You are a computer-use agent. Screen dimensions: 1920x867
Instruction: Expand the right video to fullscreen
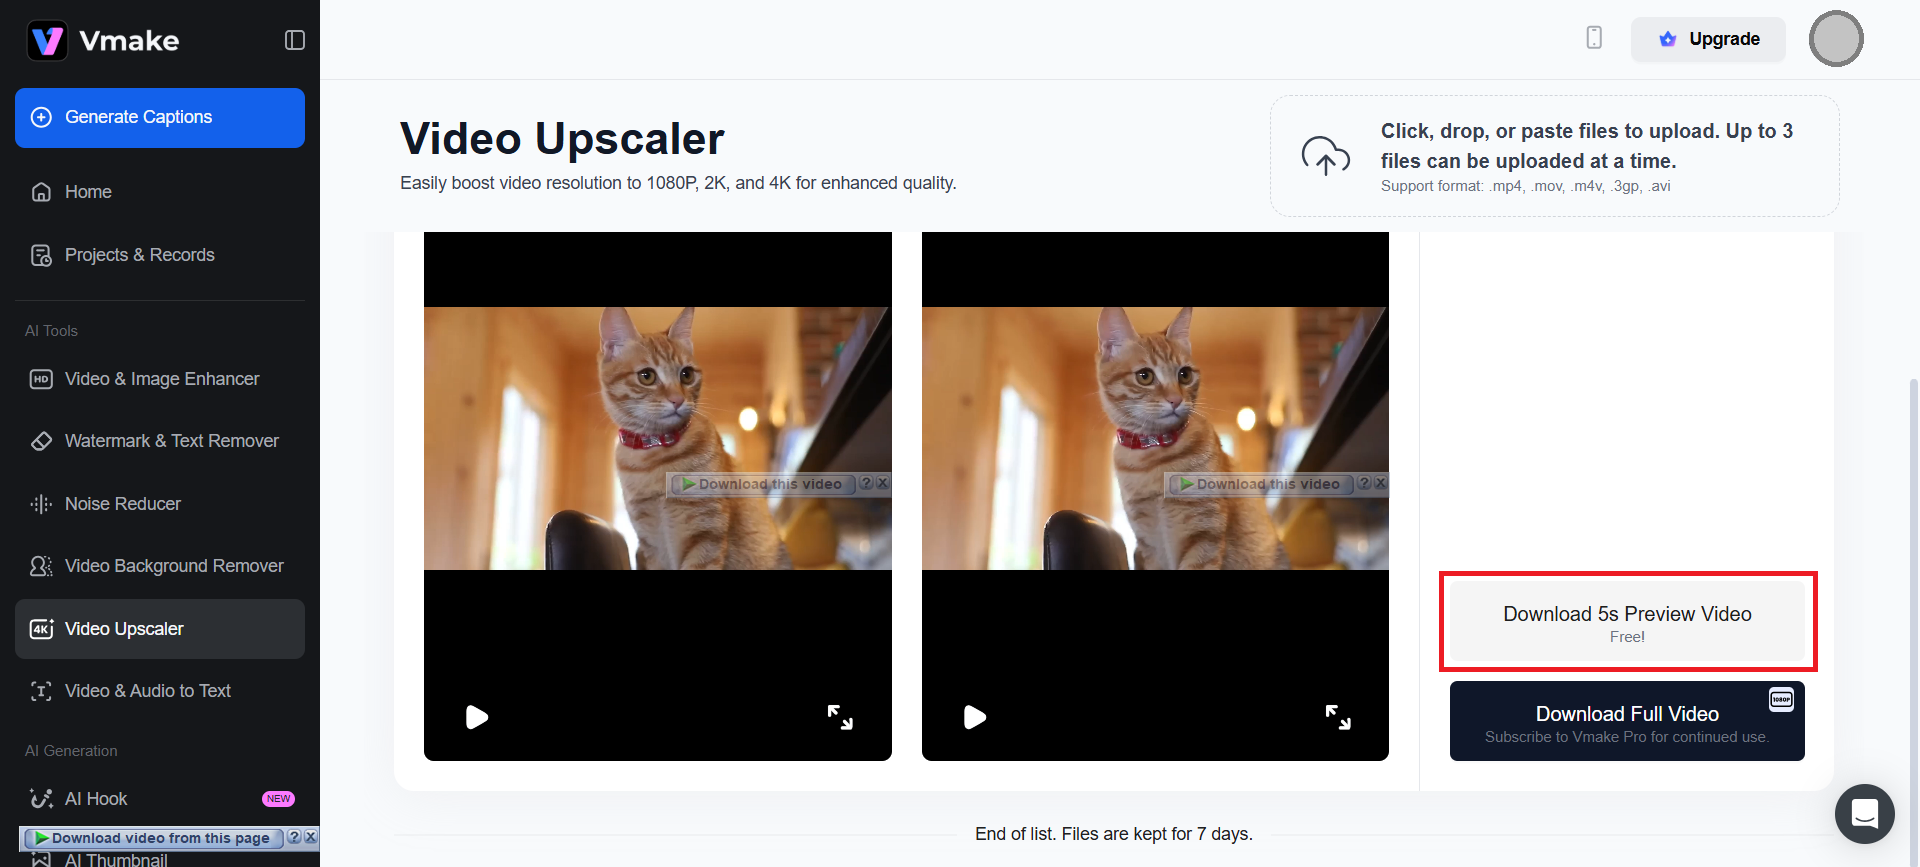(x=1338, y=717)
